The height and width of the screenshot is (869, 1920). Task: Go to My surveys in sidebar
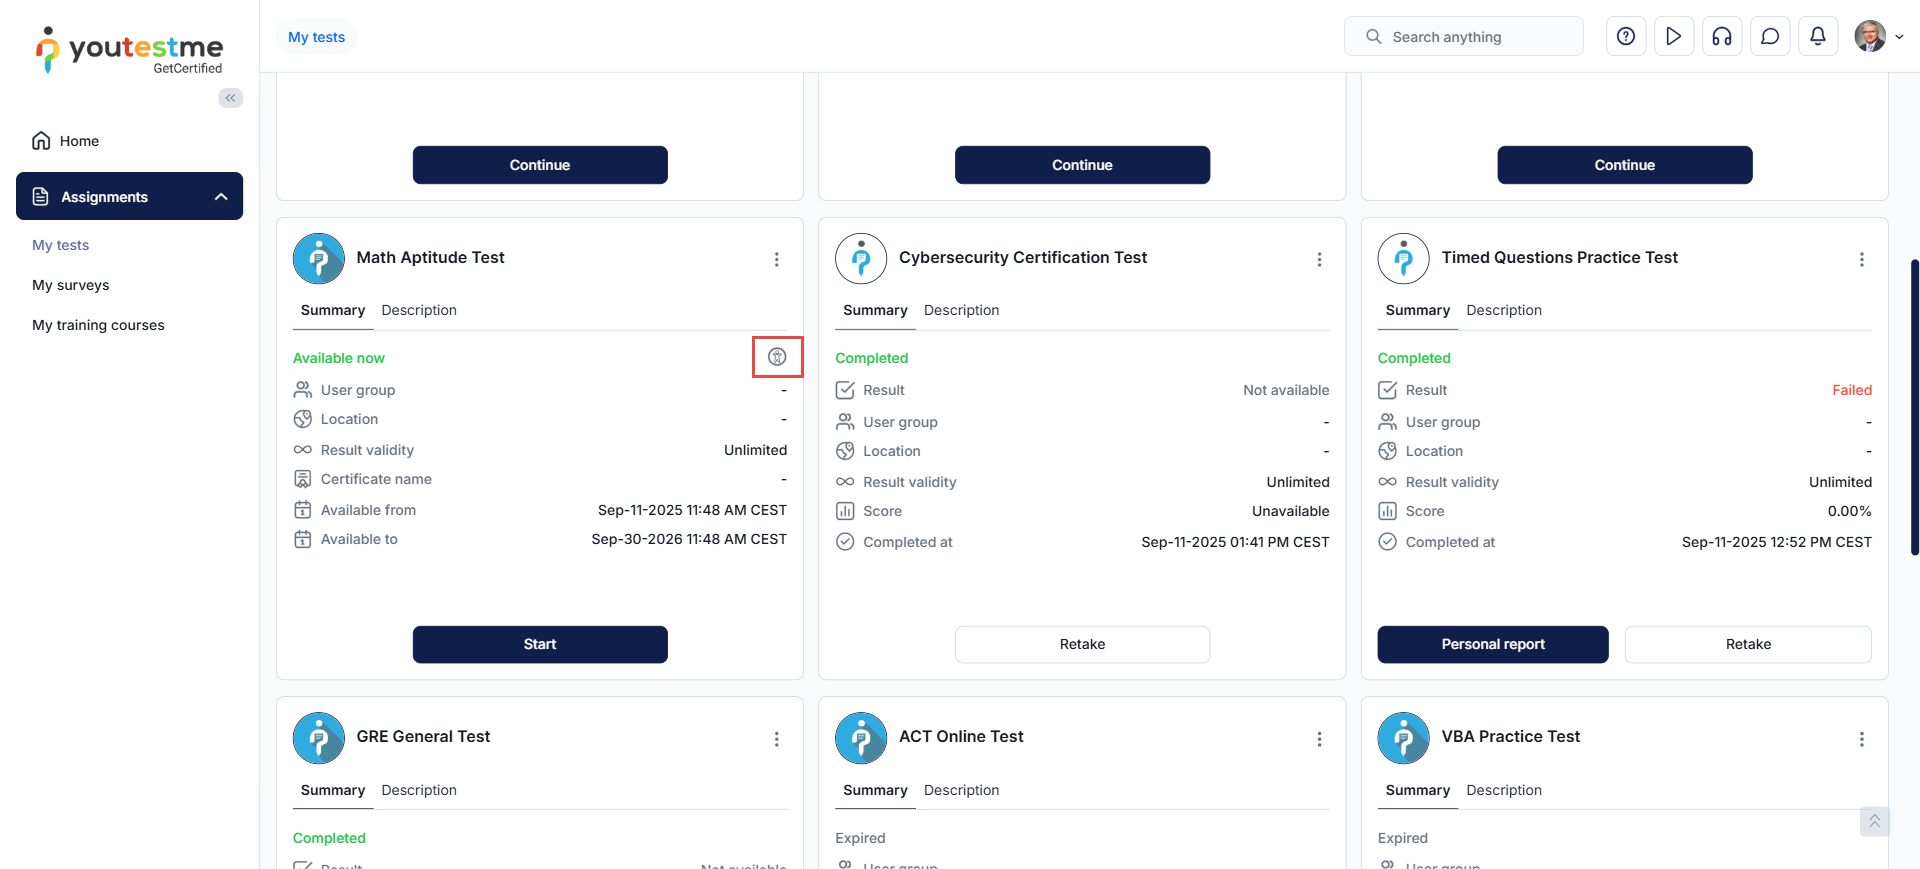pyautogui.click(x=71, y=285)
